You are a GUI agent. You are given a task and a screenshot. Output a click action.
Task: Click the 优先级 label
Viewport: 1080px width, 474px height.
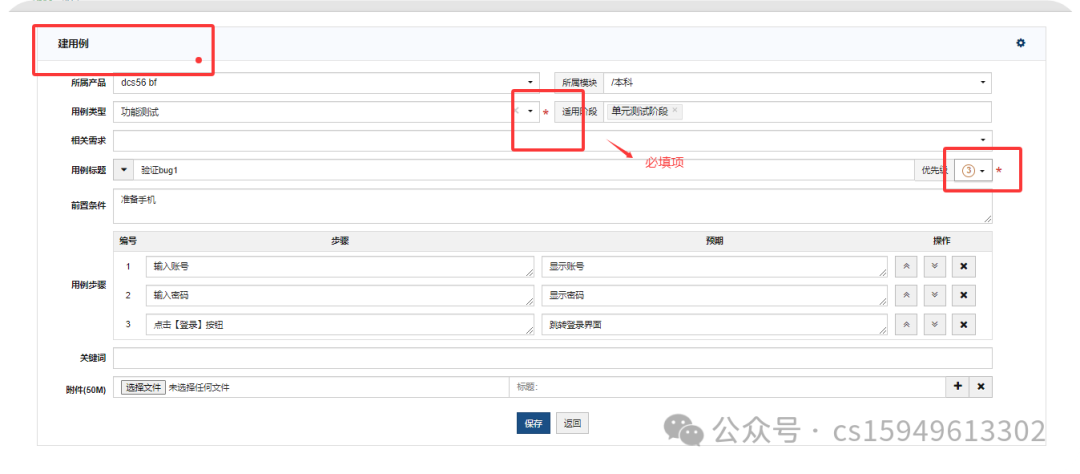[x=935, y=170]
